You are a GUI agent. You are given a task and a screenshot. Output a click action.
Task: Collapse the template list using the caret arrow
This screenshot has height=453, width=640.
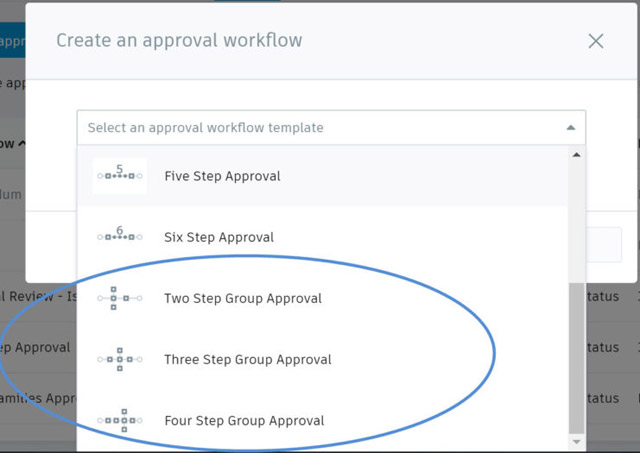[x=571, y=128]
